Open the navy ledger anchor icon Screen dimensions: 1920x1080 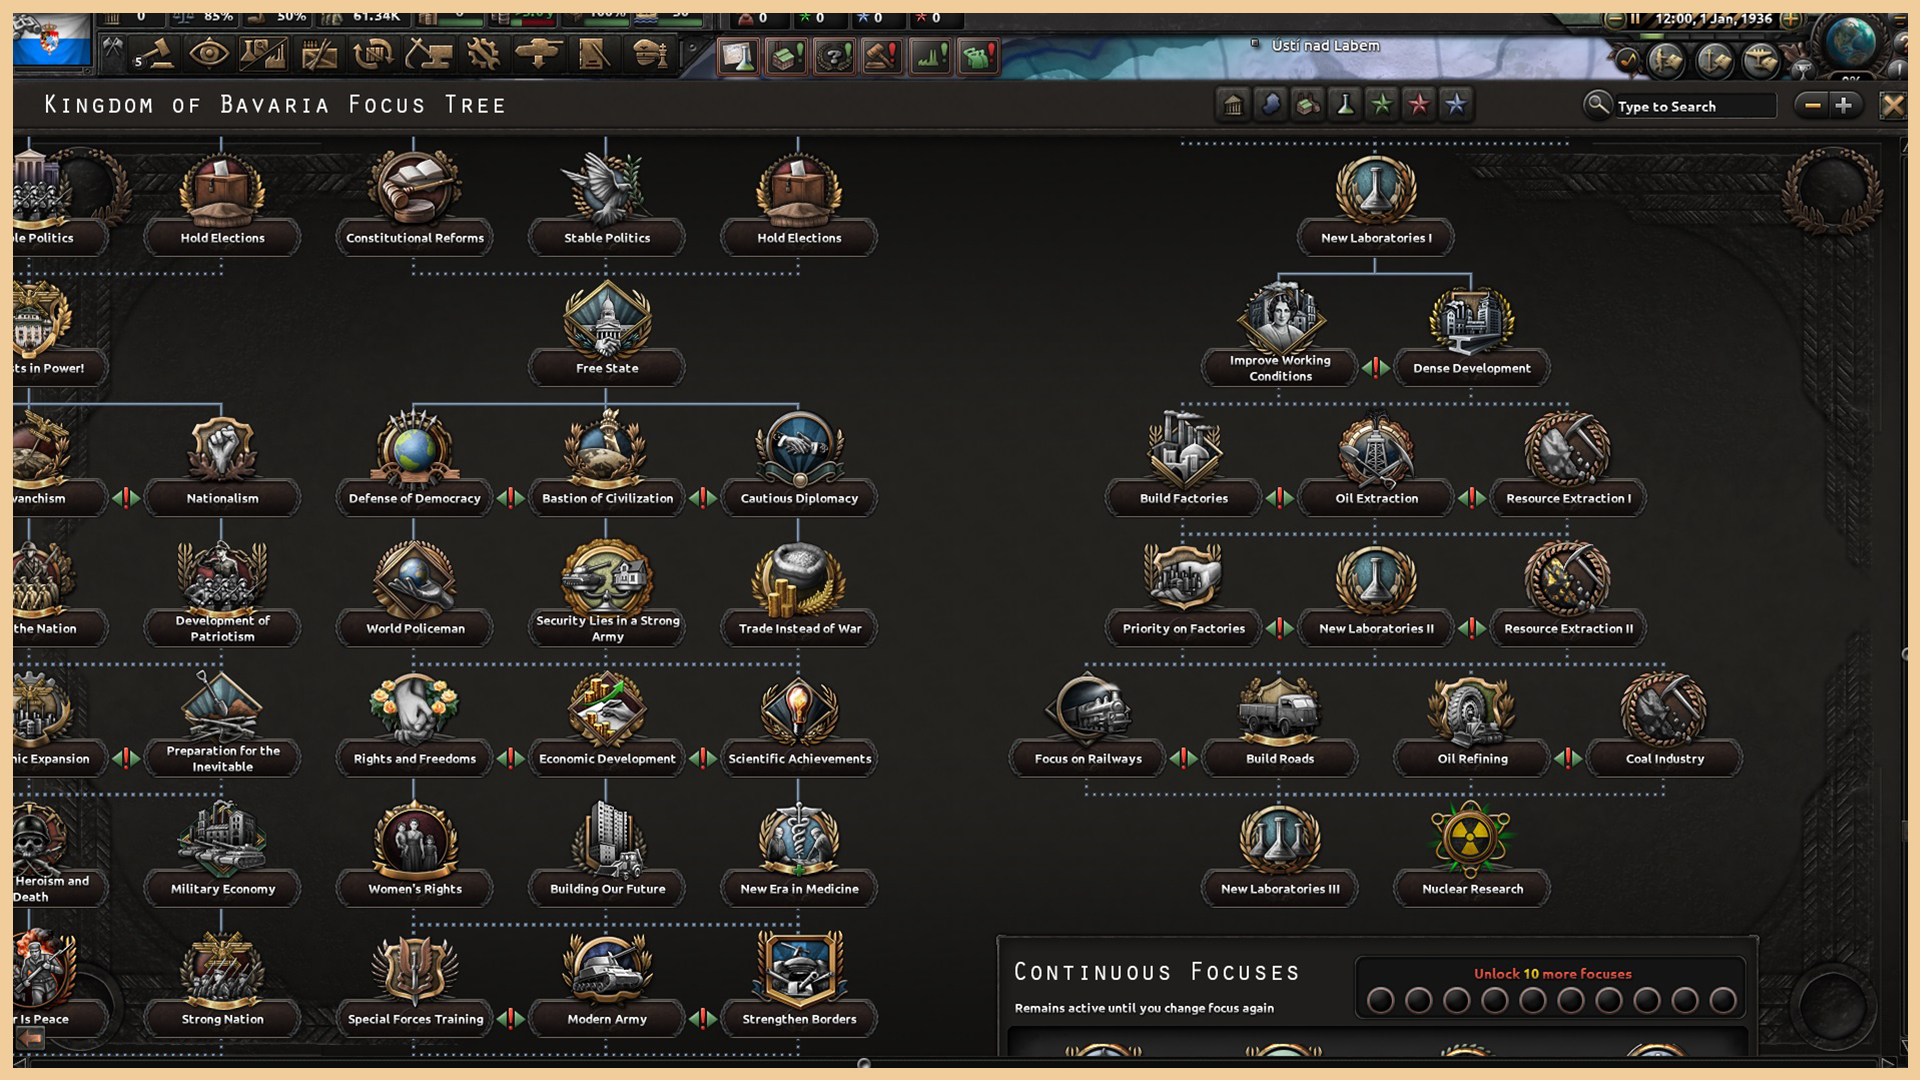(x=1714, y=61)
